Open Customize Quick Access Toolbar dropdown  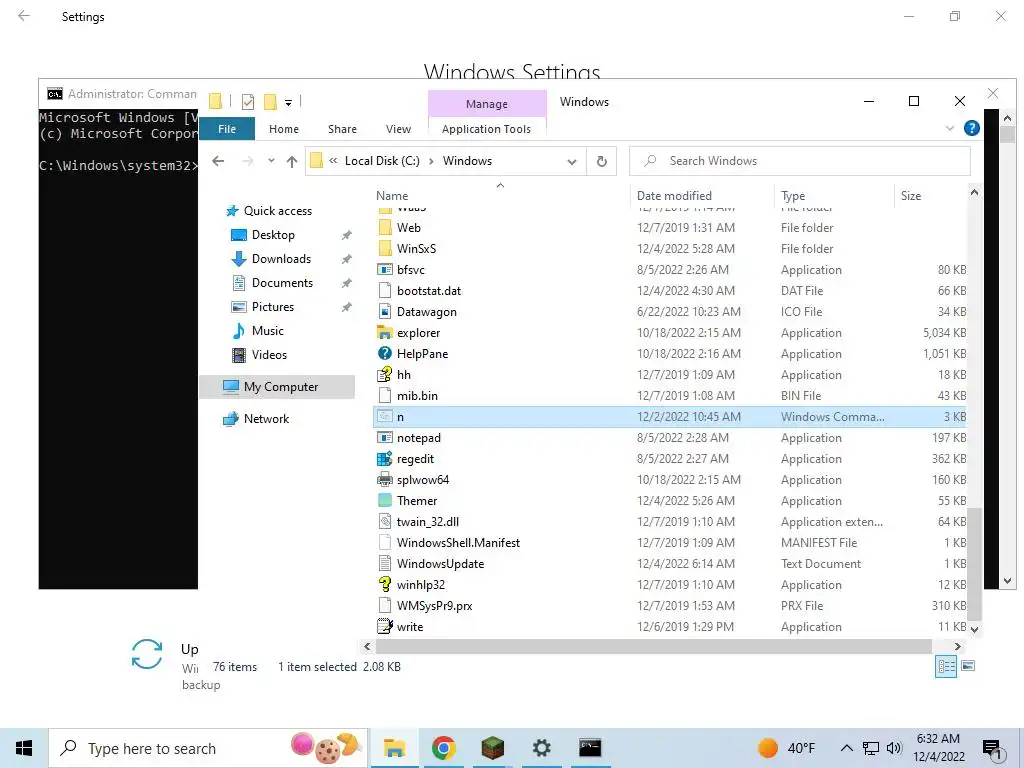(288, 103)
